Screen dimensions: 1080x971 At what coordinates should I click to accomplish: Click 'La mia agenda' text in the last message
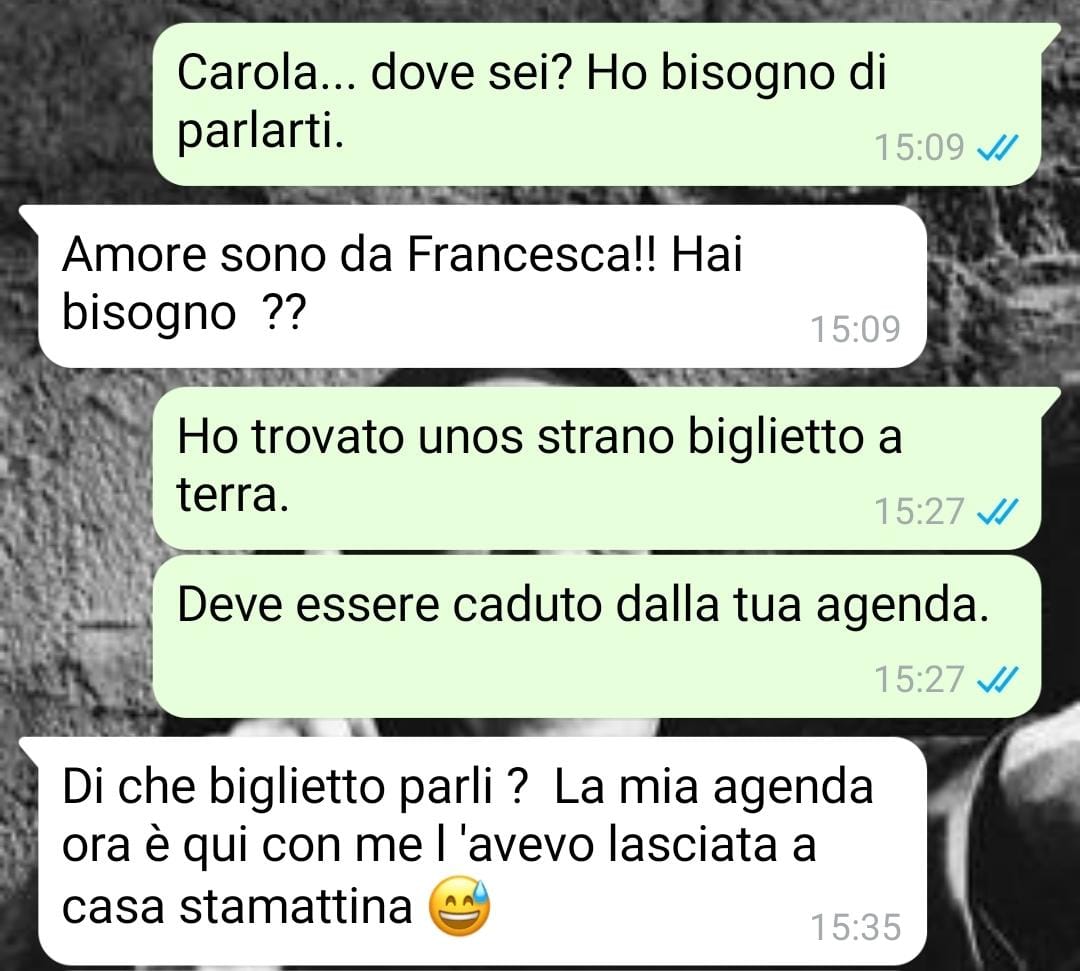point(713,788)
